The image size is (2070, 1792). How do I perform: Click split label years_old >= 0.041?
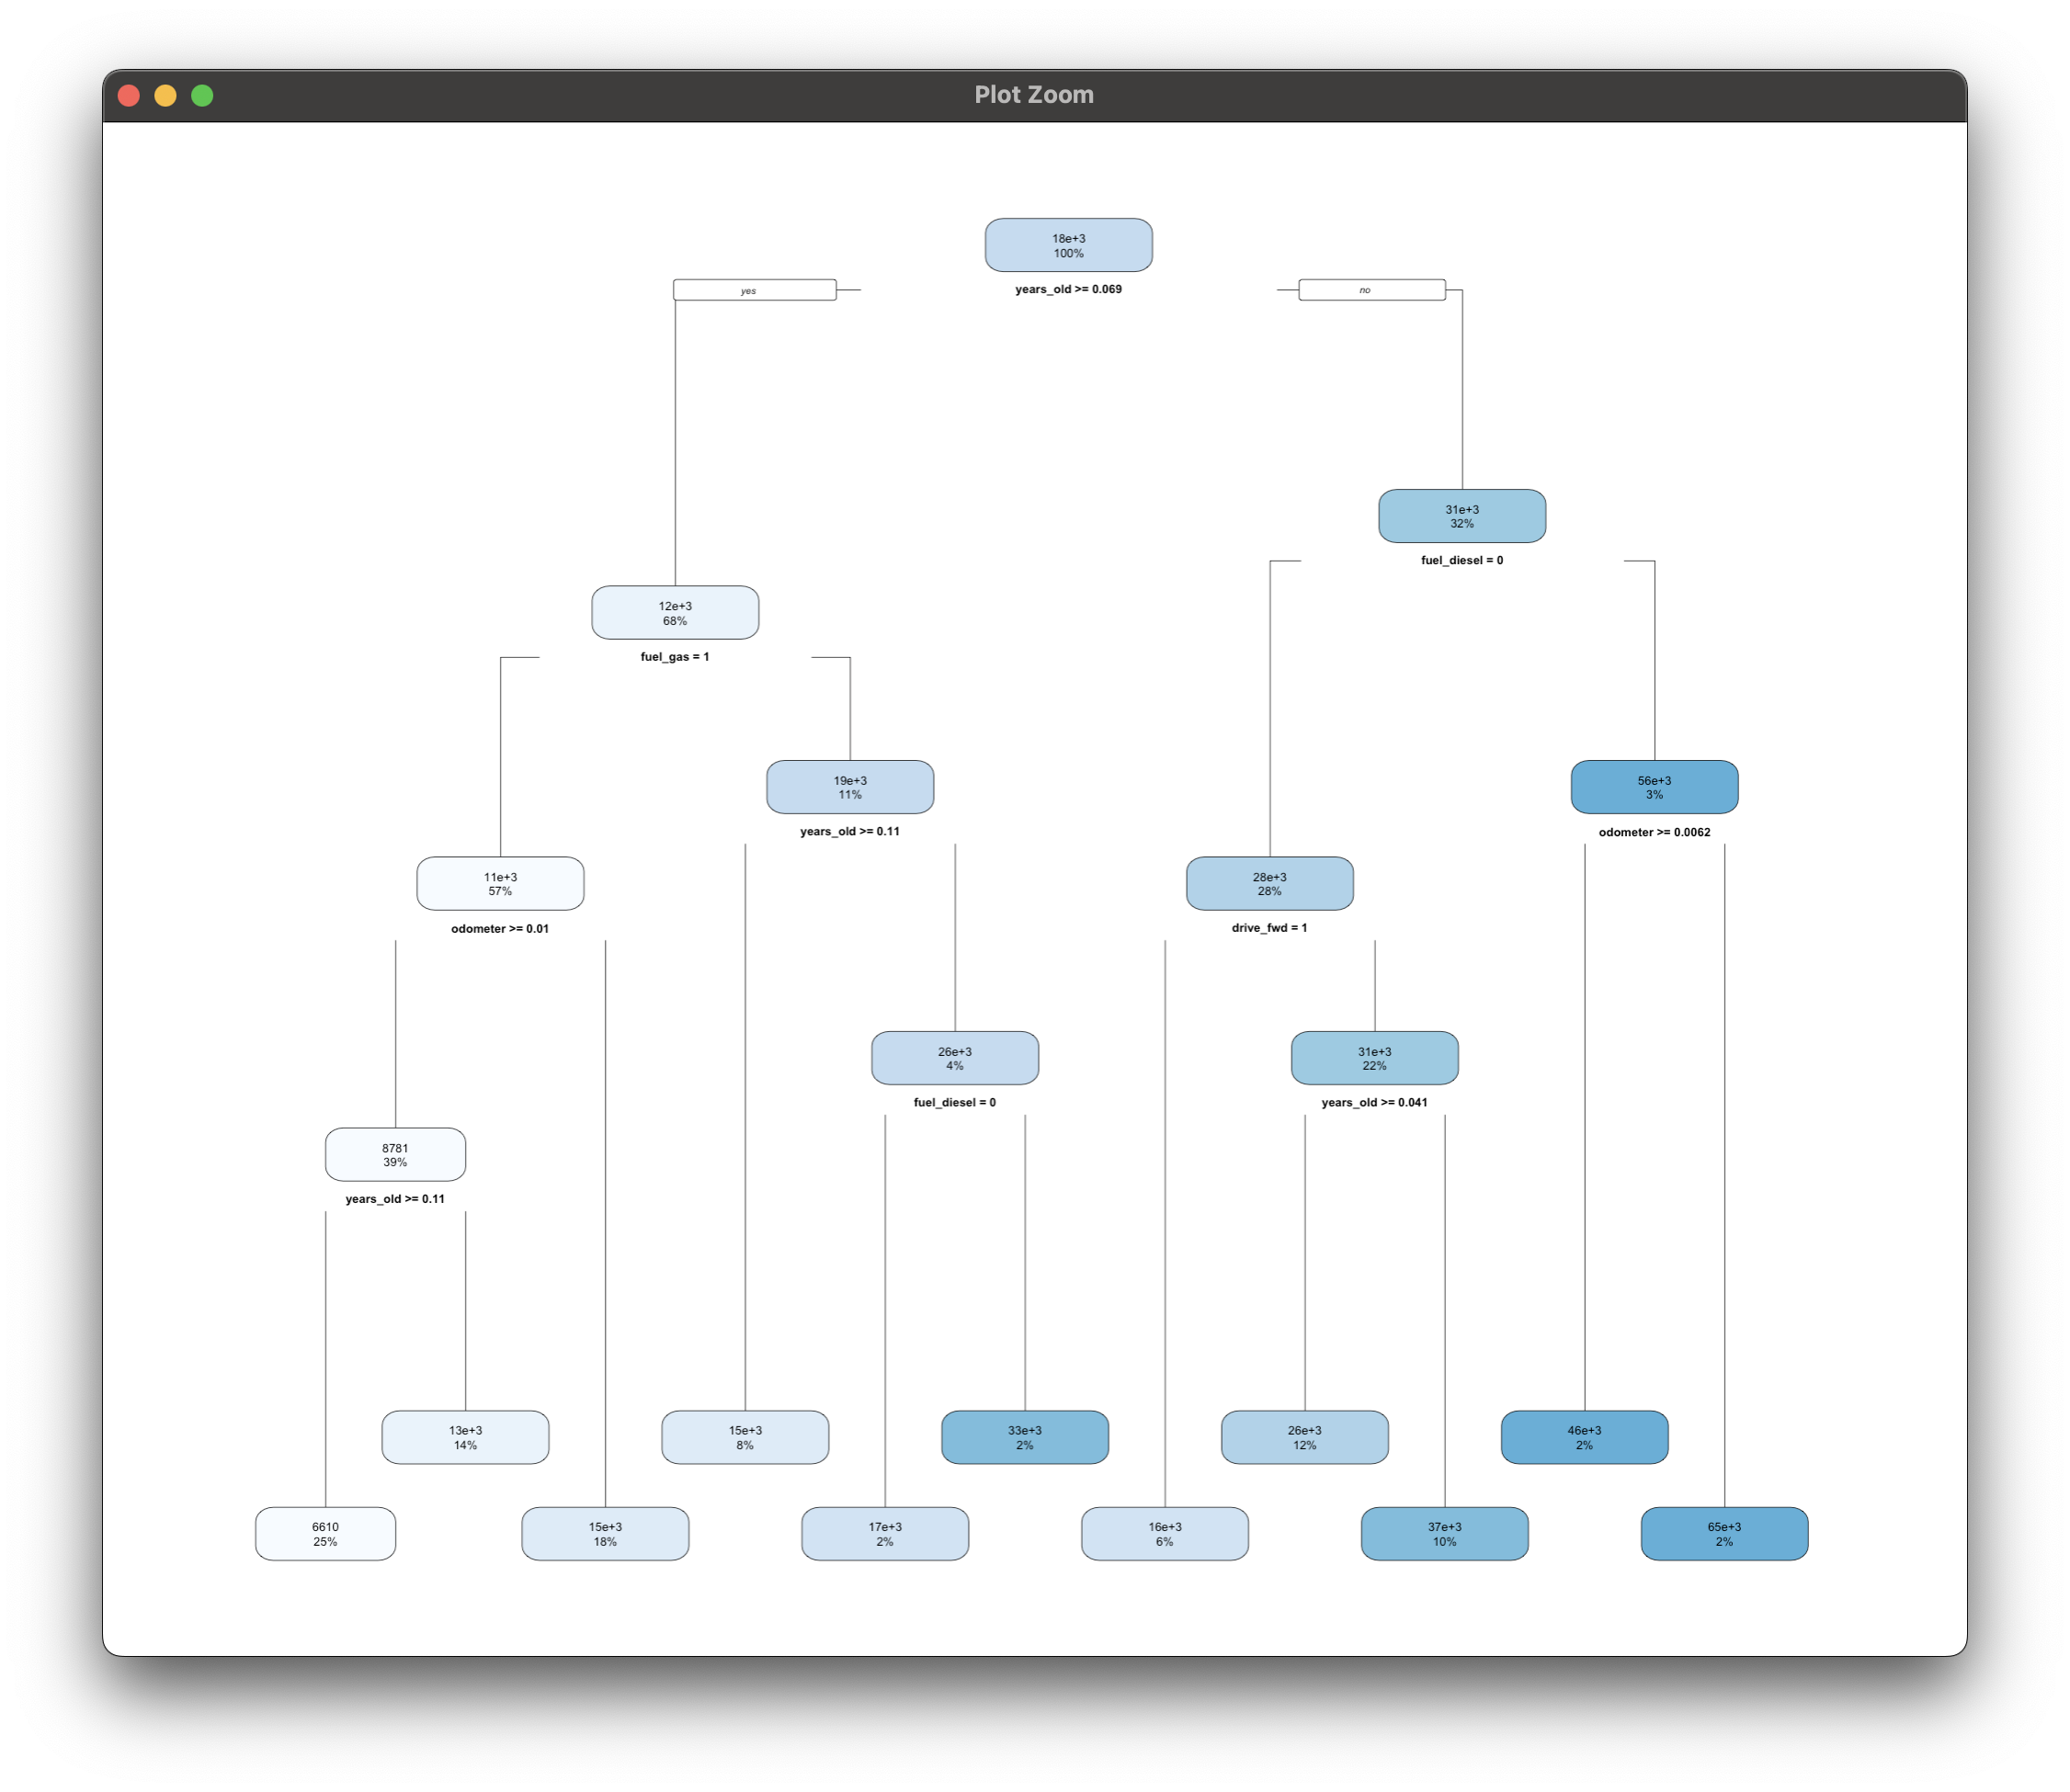pos(1375,1102)
